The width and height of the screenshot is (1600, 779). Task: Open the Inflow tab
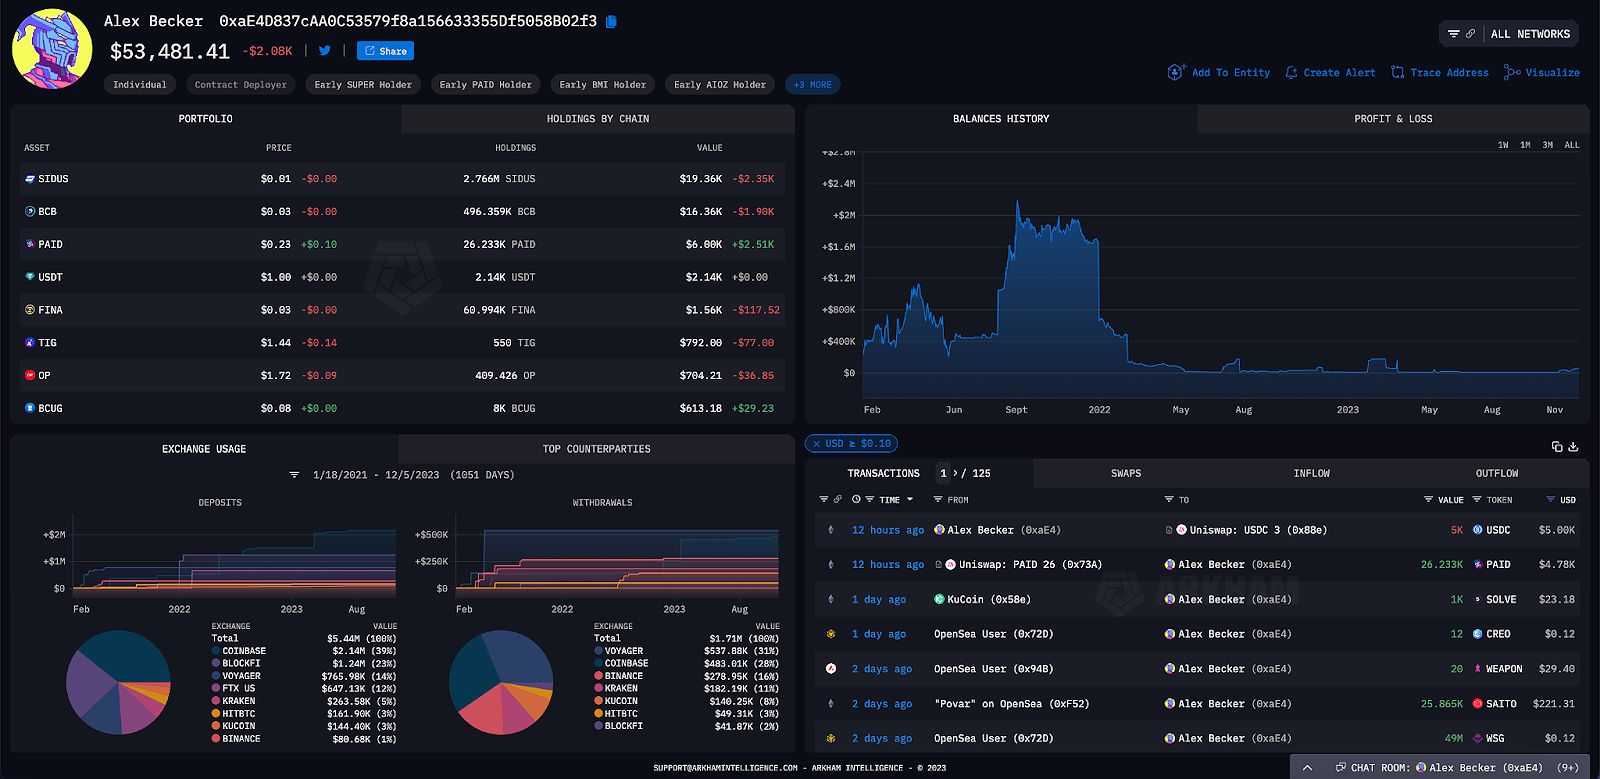(1312, 473)
